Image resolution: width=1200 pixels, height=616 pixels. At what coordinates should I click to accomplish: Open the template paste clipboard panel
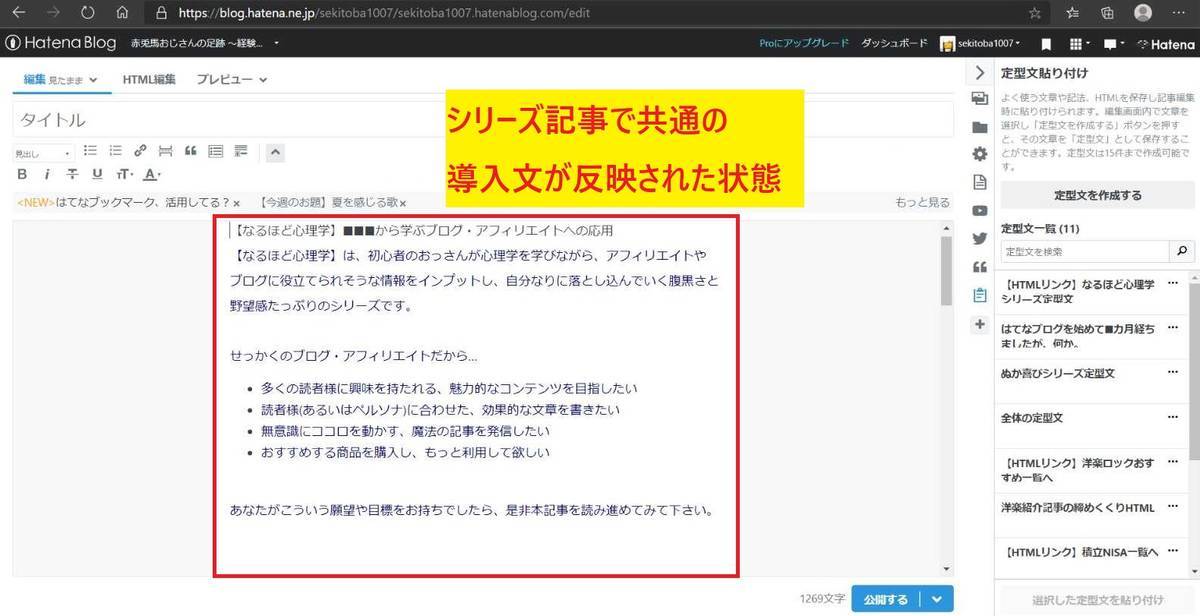(980, 295)
